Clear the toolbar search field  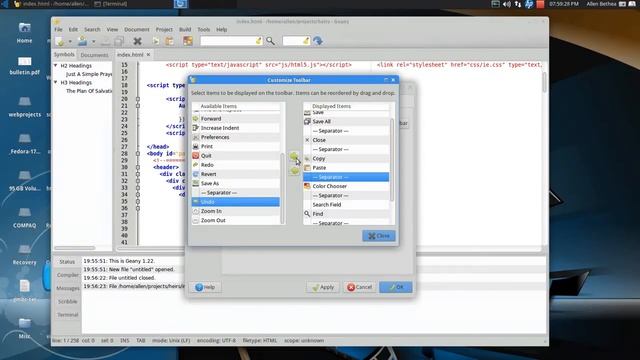point(258,41)
